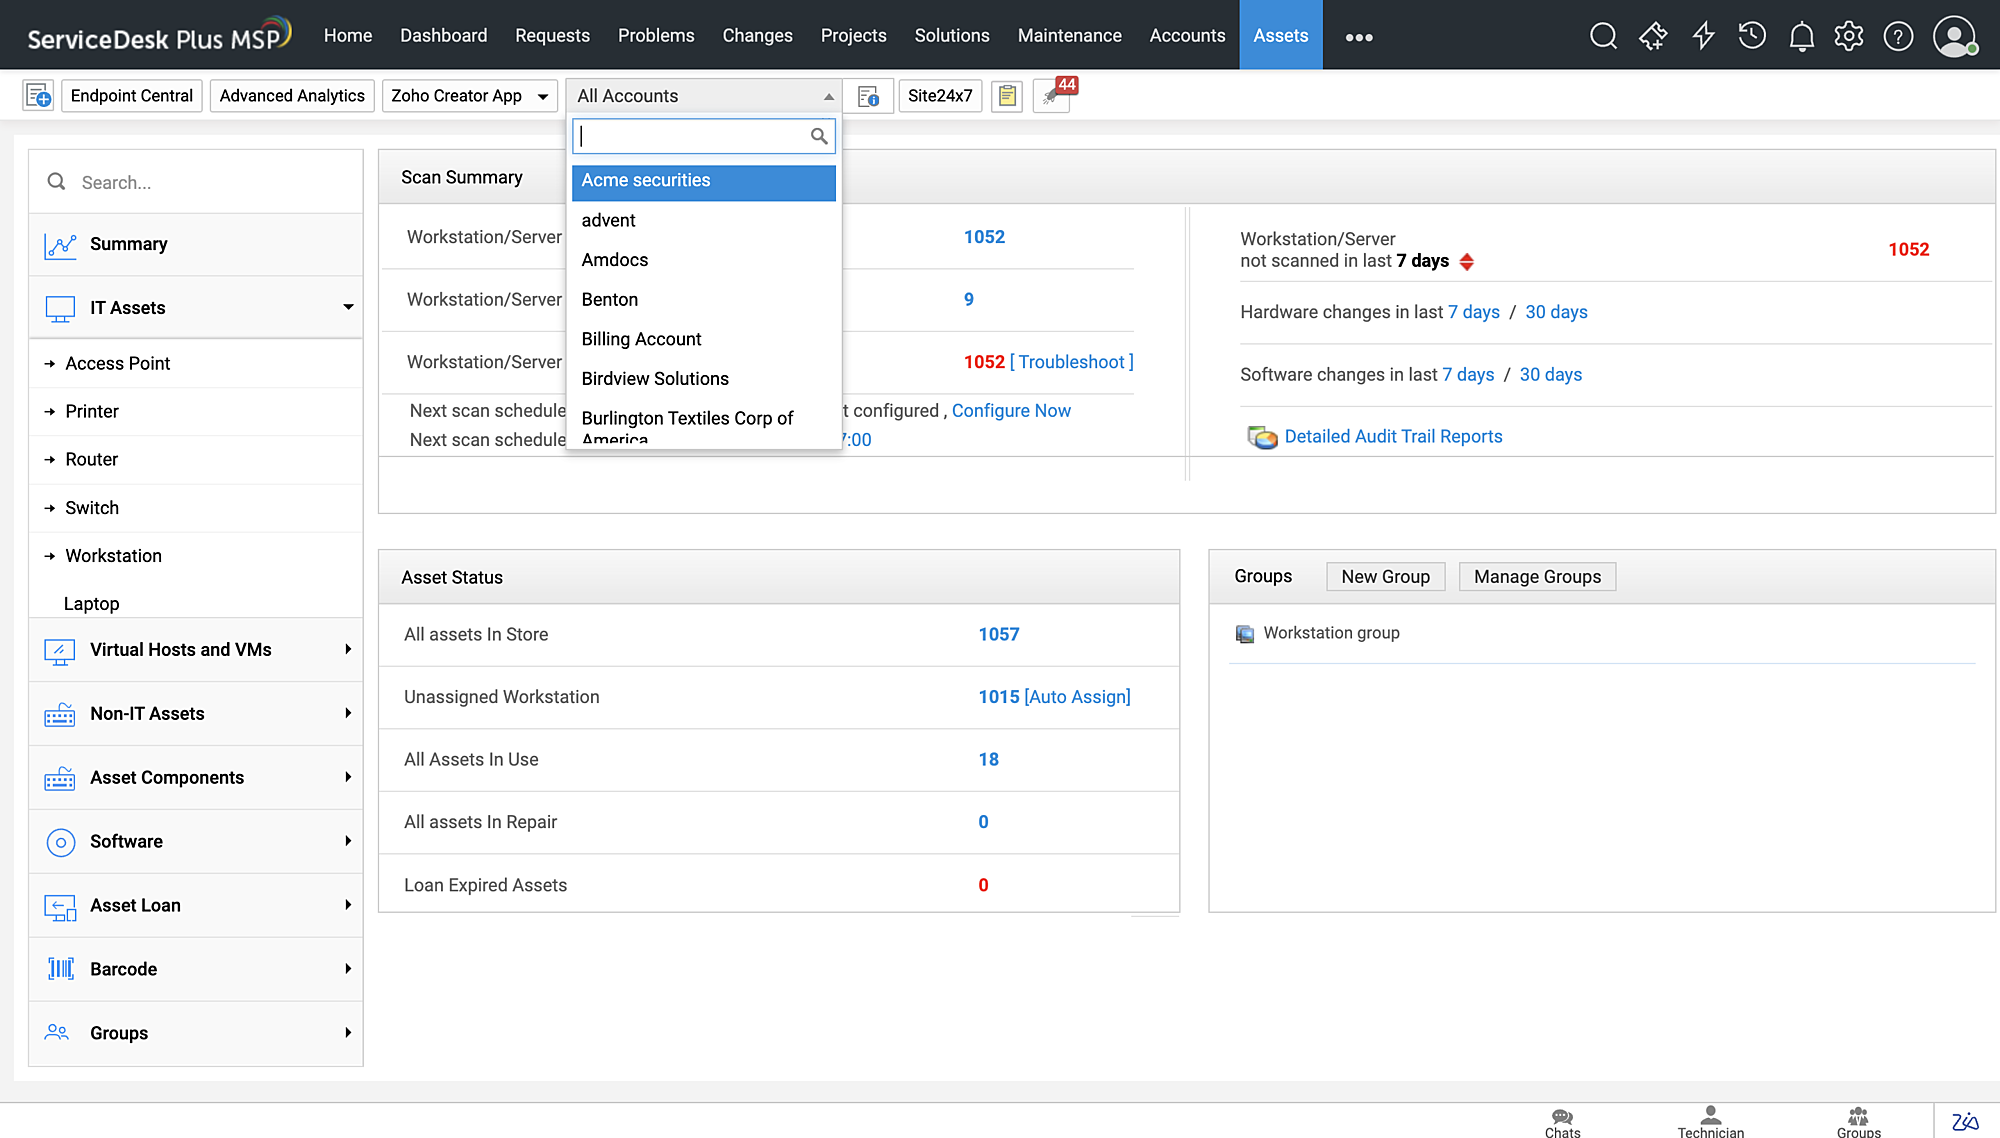Expand Virtual Hosts and VMs section
2000x1138 pixels.
click(x=347, y=650)
